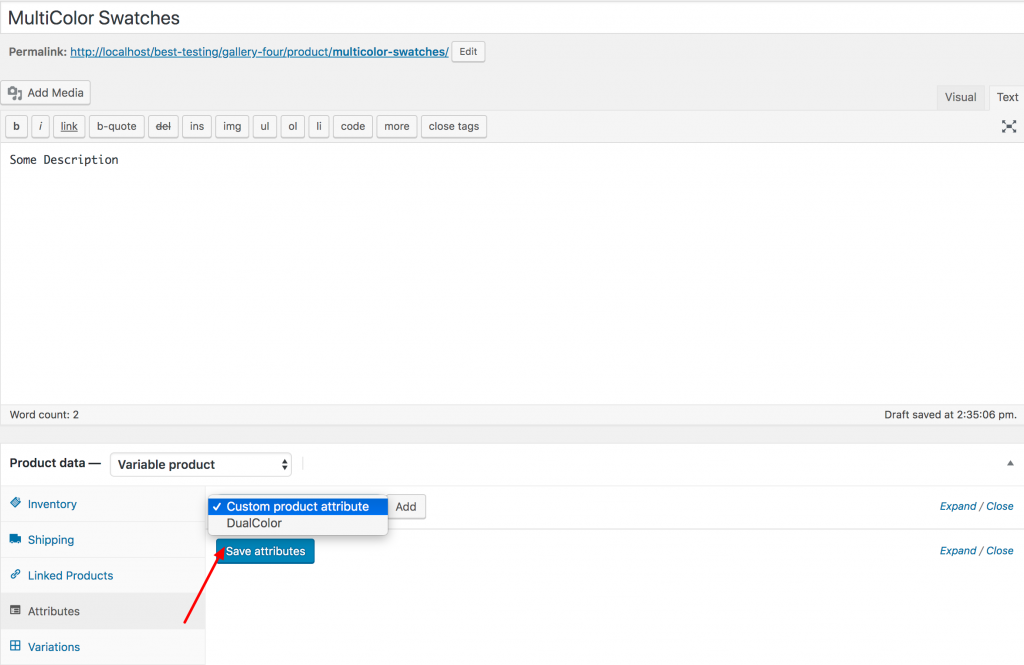Image resolution: width=1024 pixels, height=665 pixels.
Task: Open the Variable product type dropdown
Action: pos(201,464)
